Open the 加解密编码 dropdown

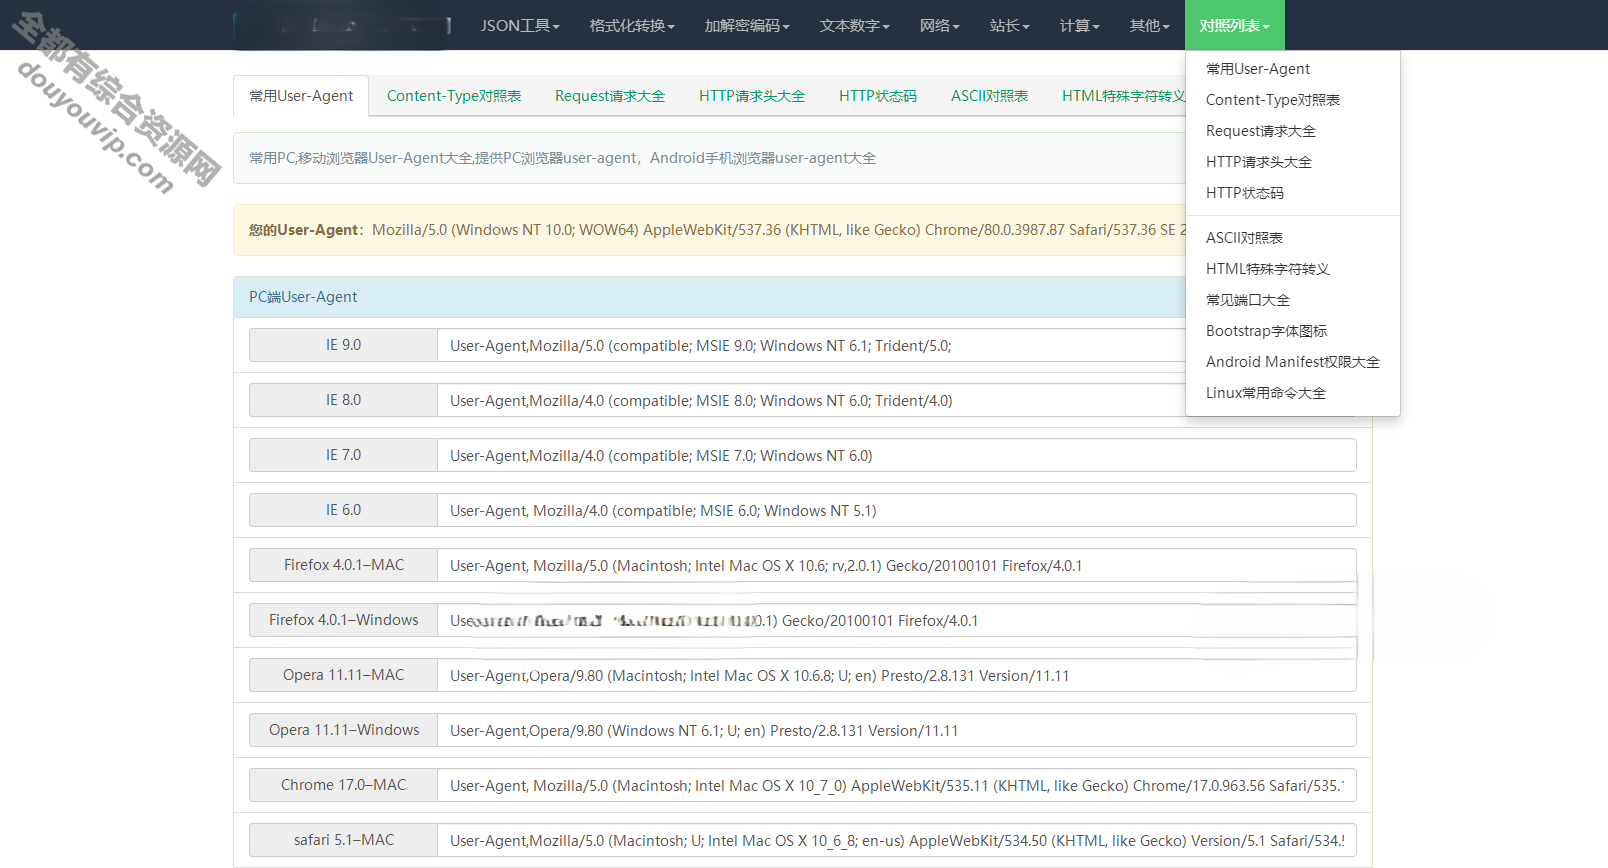[746, 25]
